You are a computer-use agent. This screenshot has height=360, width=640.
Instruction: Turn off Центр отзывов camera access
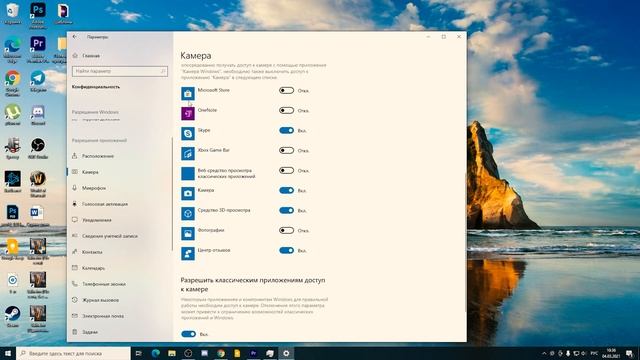(x=286, y=250)
